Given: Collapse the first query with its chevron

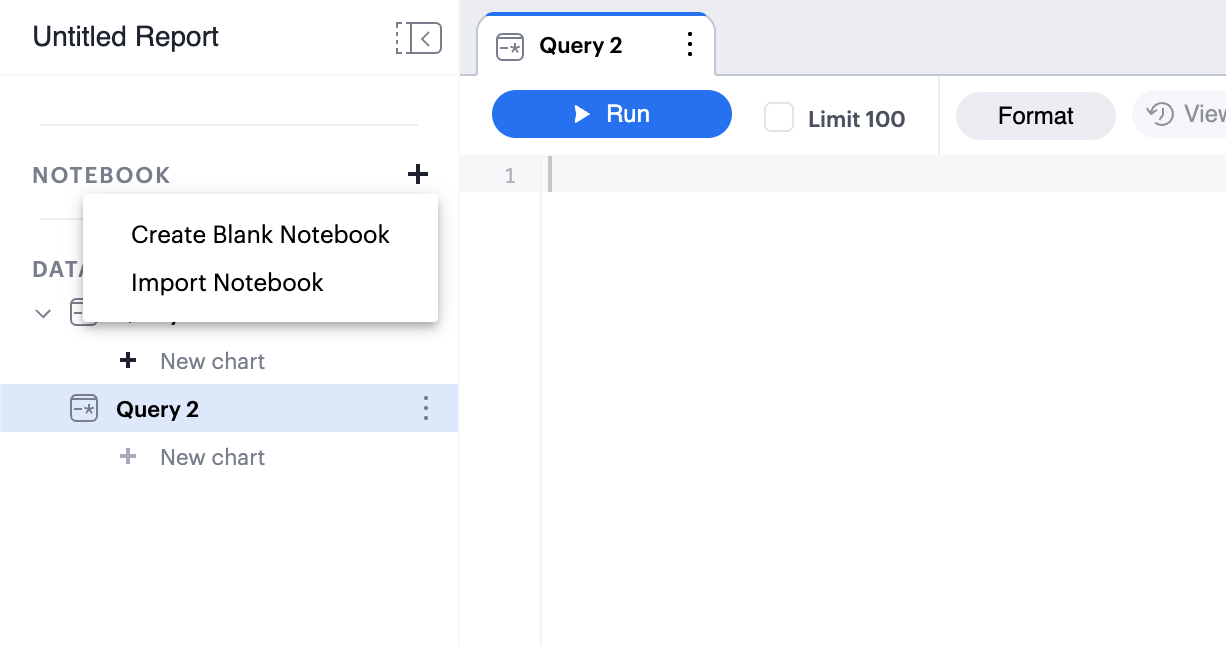Looking at the screenshot, I should (43, 313).
